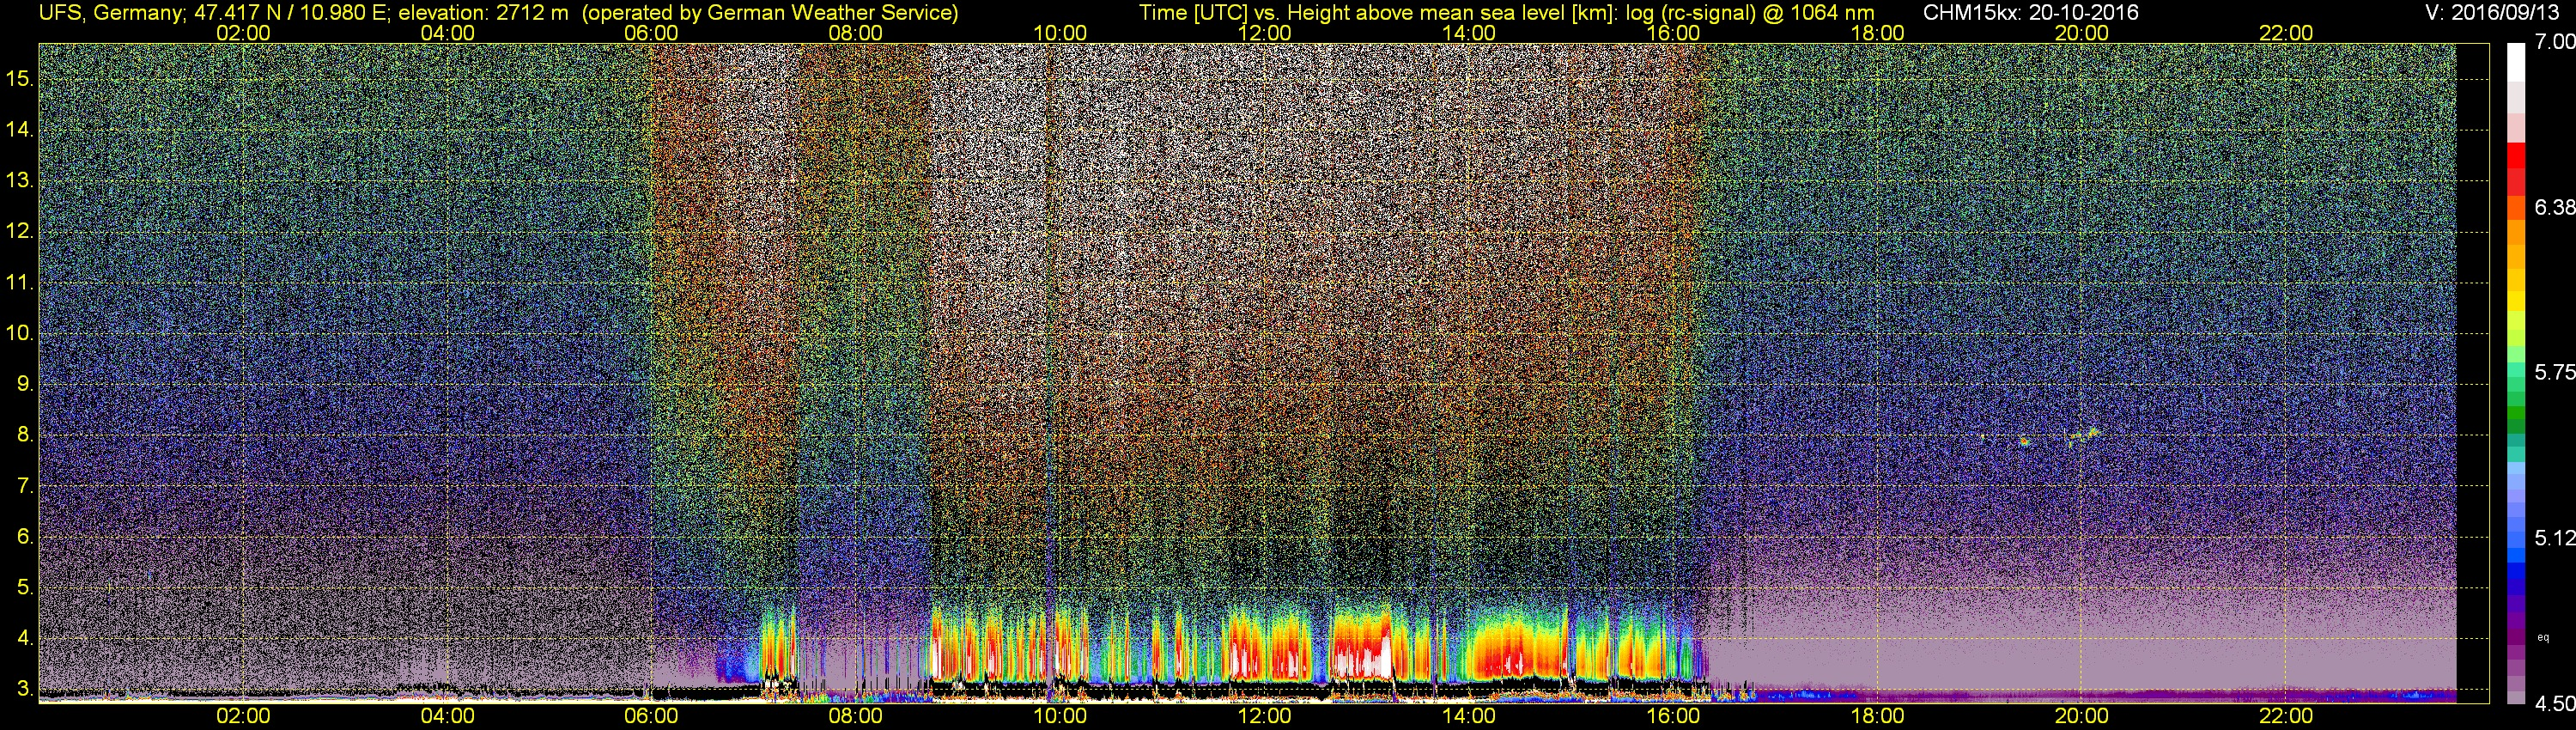
Task: Click the 20:00 label on the top time axis
Action: click(2082, 33)
